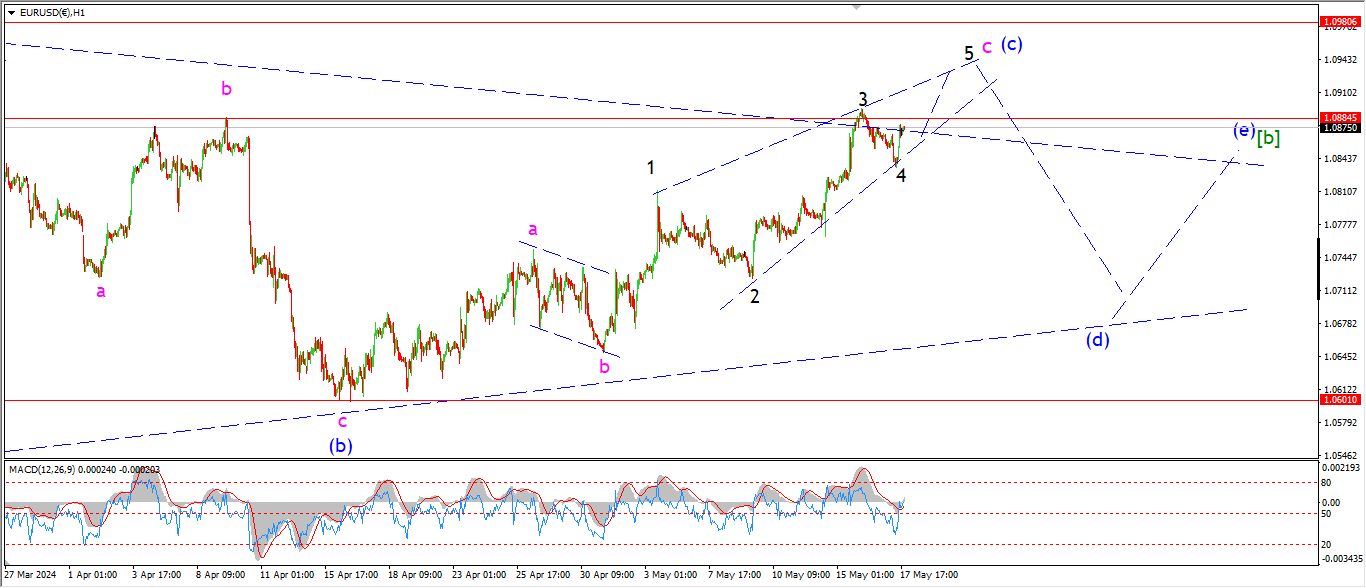Select the pink c label beside wave 5
Viewport: 1366px width, 588px height.
click(987, 46)
